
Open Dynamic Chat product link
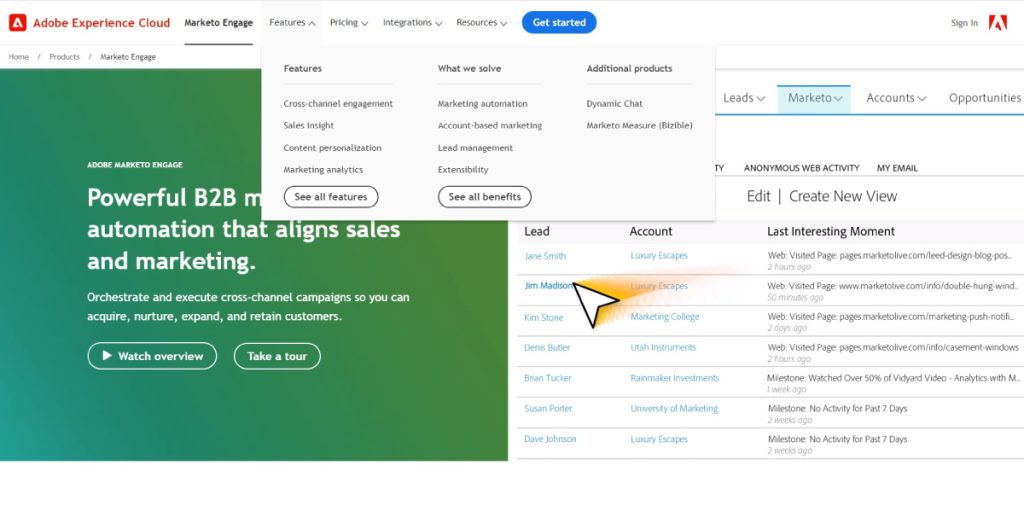tap(614, 104)
